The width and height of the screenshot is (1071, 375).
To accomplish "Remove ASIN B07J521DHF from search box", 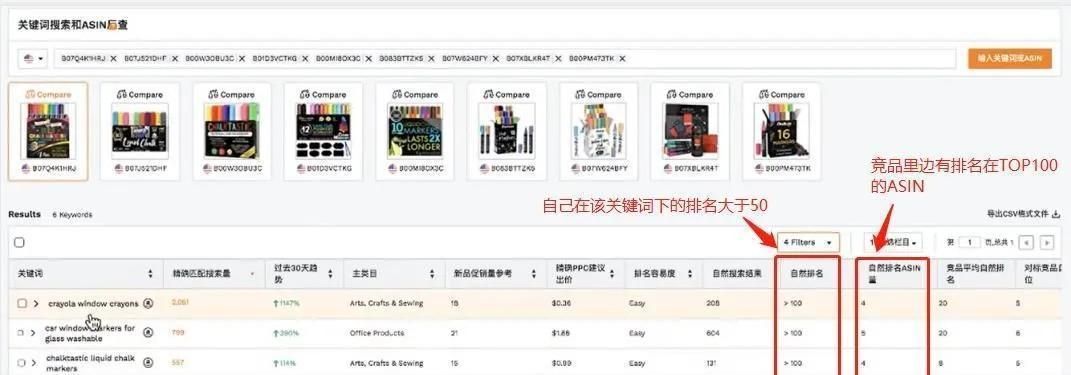I will pyautogui.click(x=176, y=59).
